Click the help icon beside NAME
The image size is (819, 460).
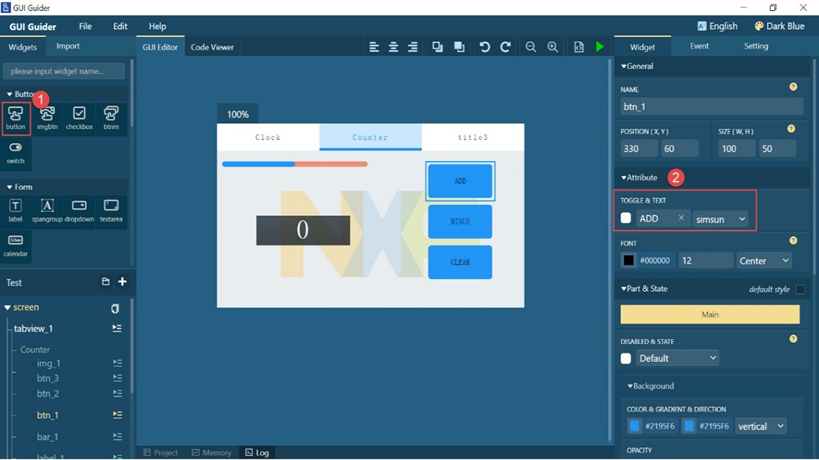tap(793, 87)
